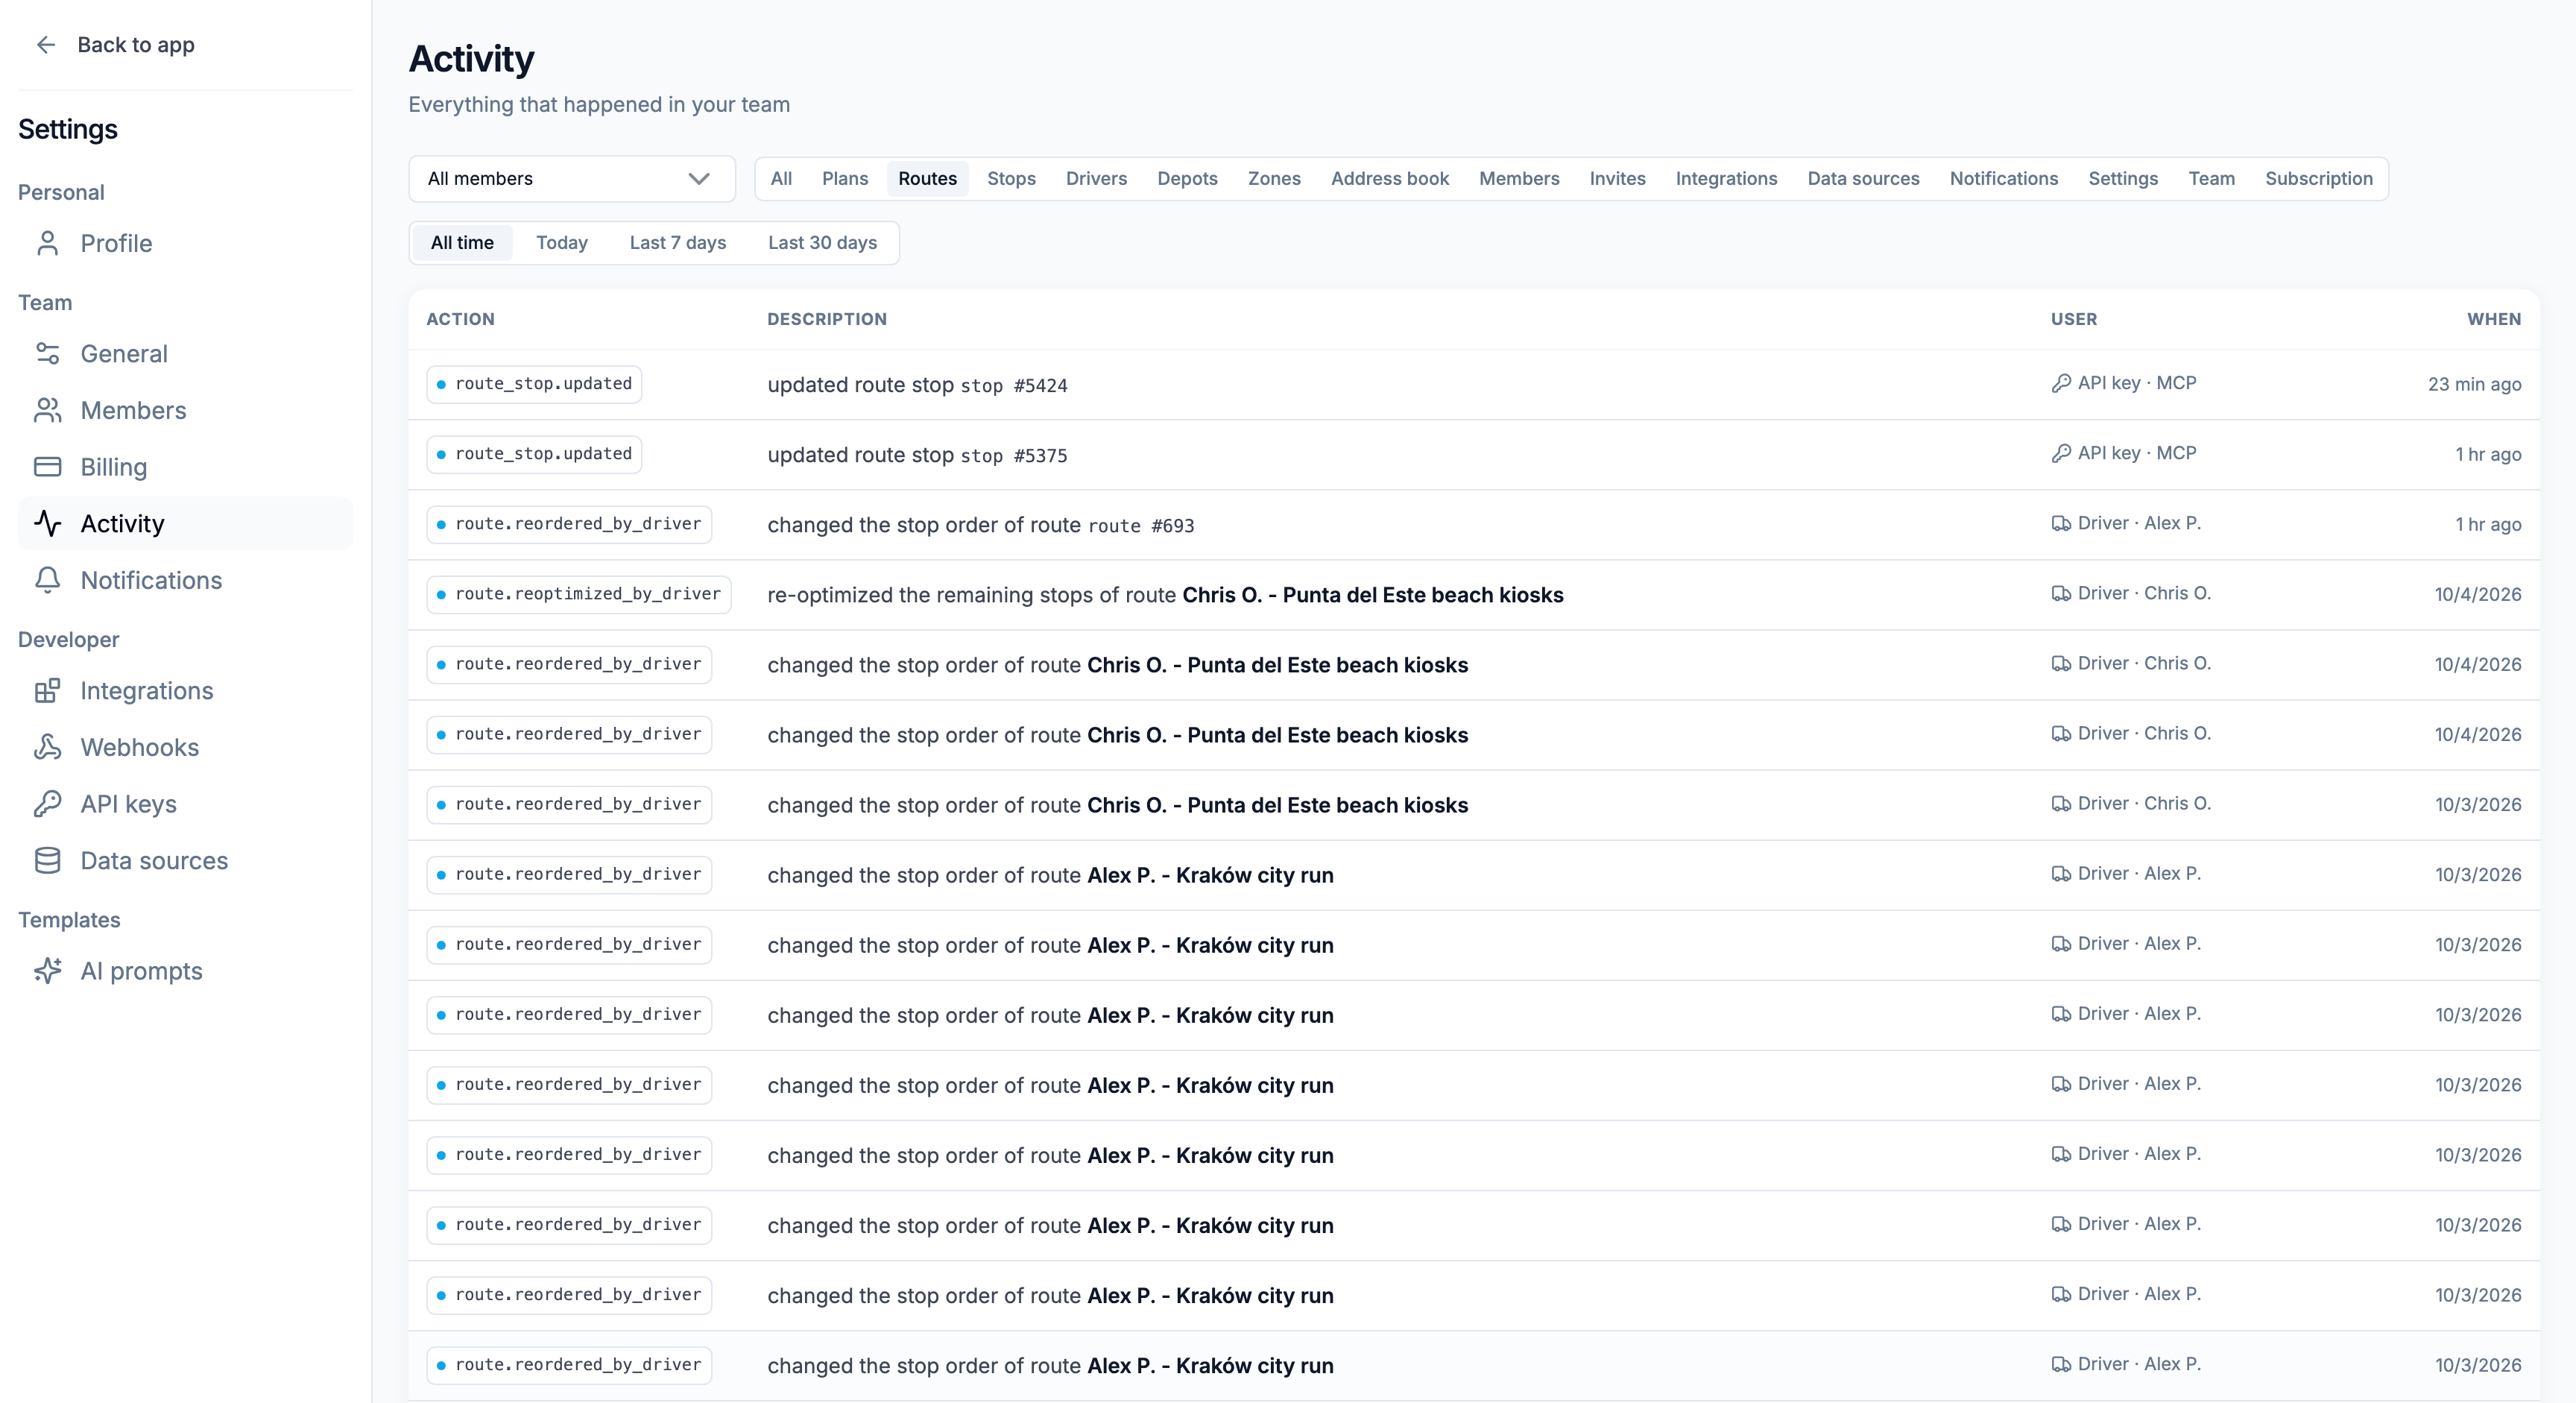
Task: Click the Integrations blocks icon
Action: (x=47, y=691)
